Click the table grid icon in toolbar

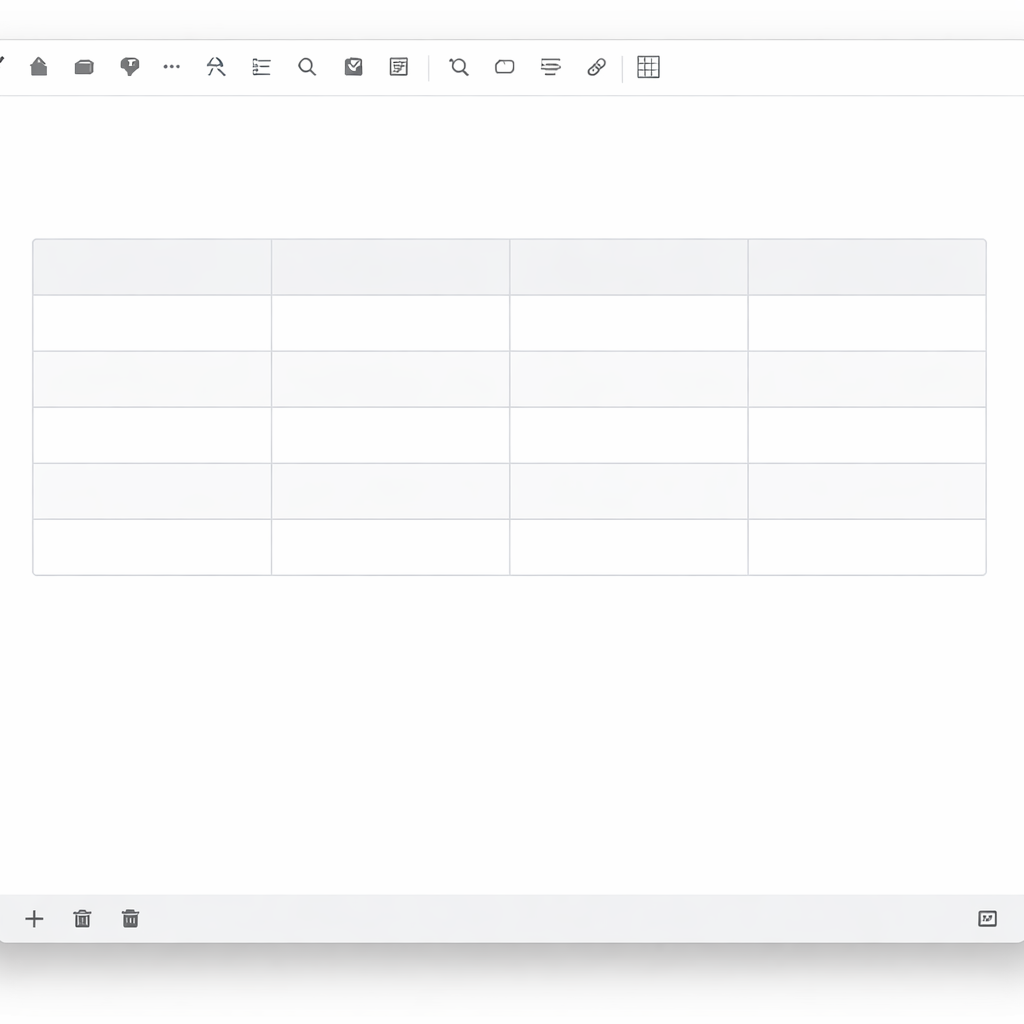(x=648, y=67)
